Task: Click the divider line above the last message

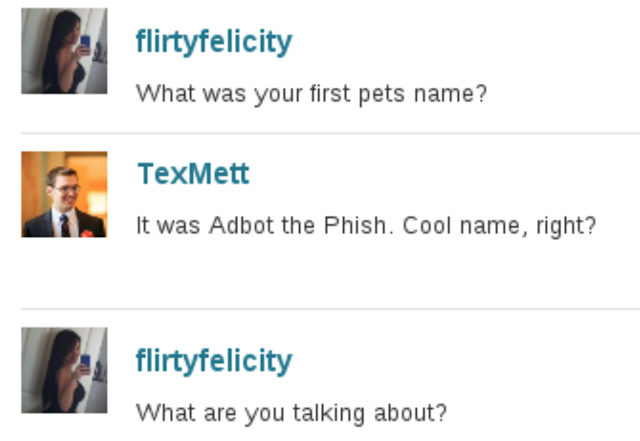Action: coord(330,309)
